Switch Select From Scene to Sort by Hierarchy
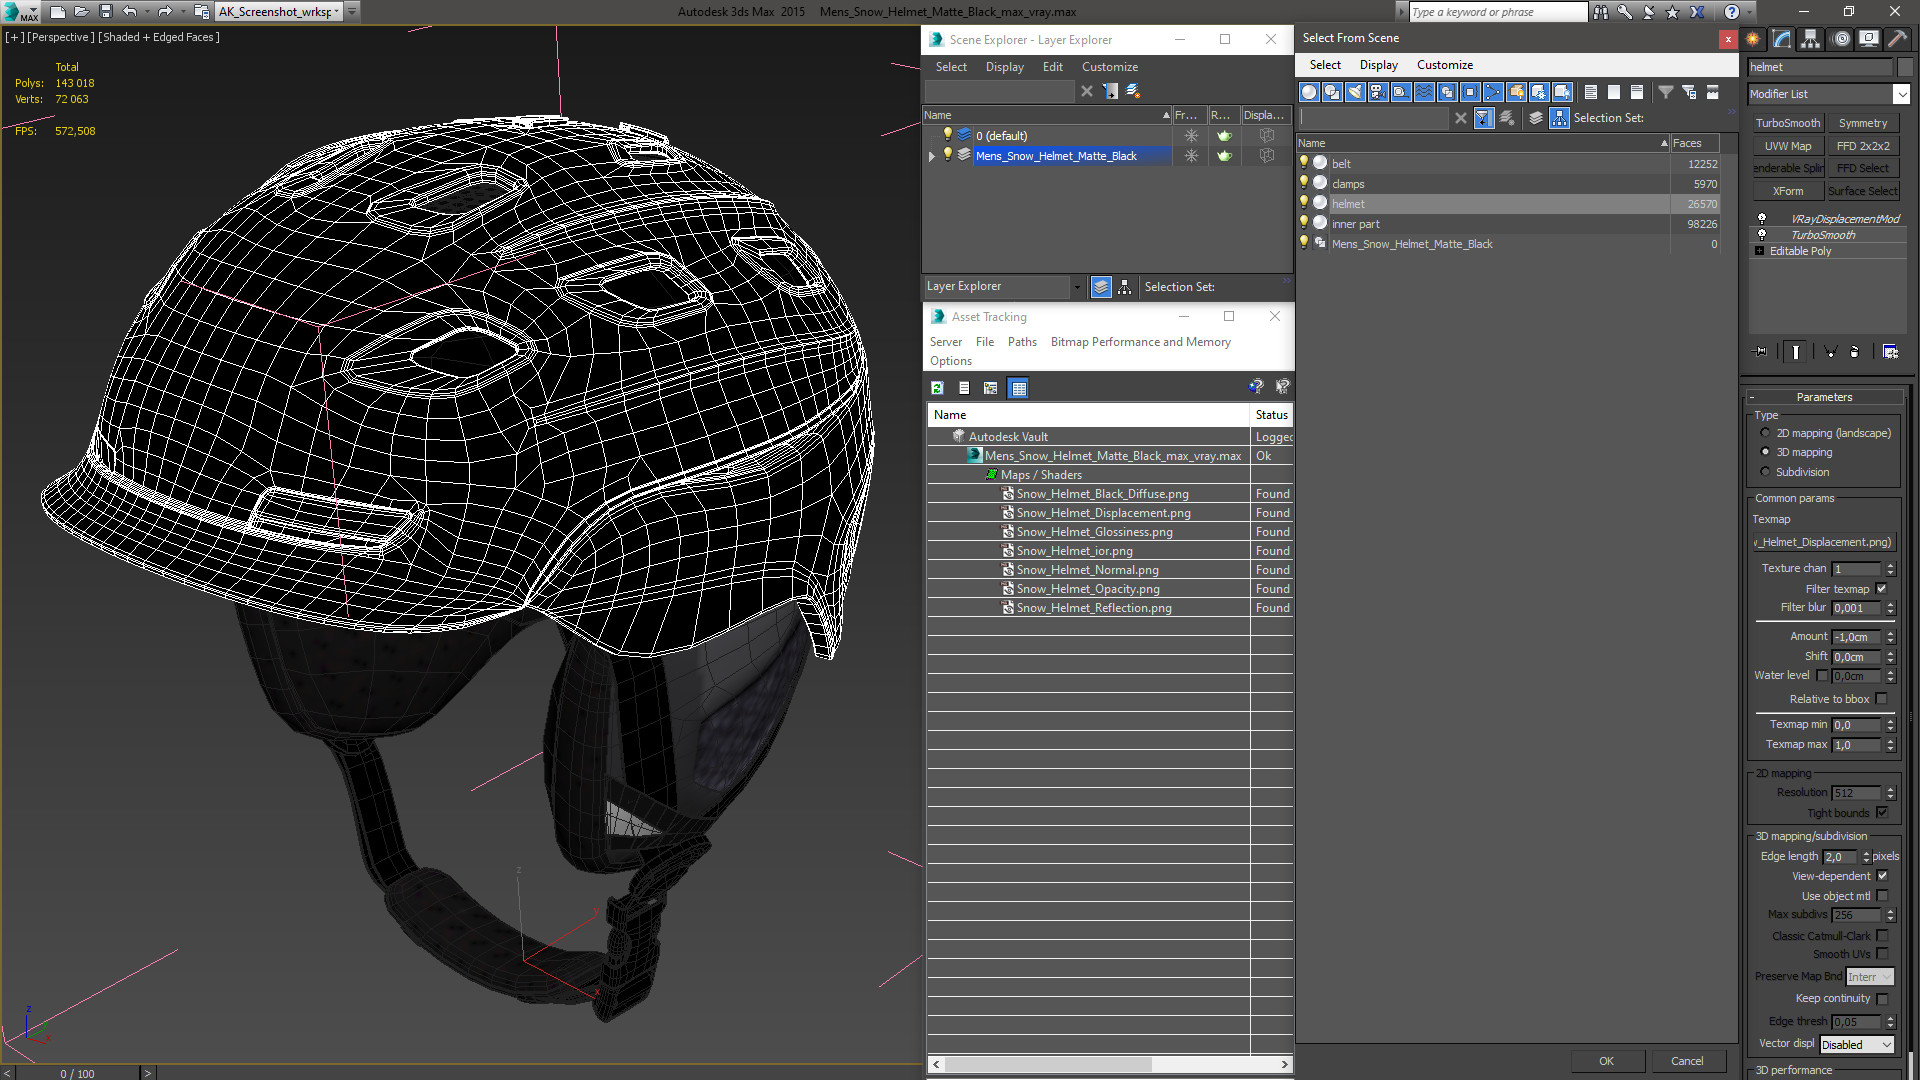 click(1560, 118)
